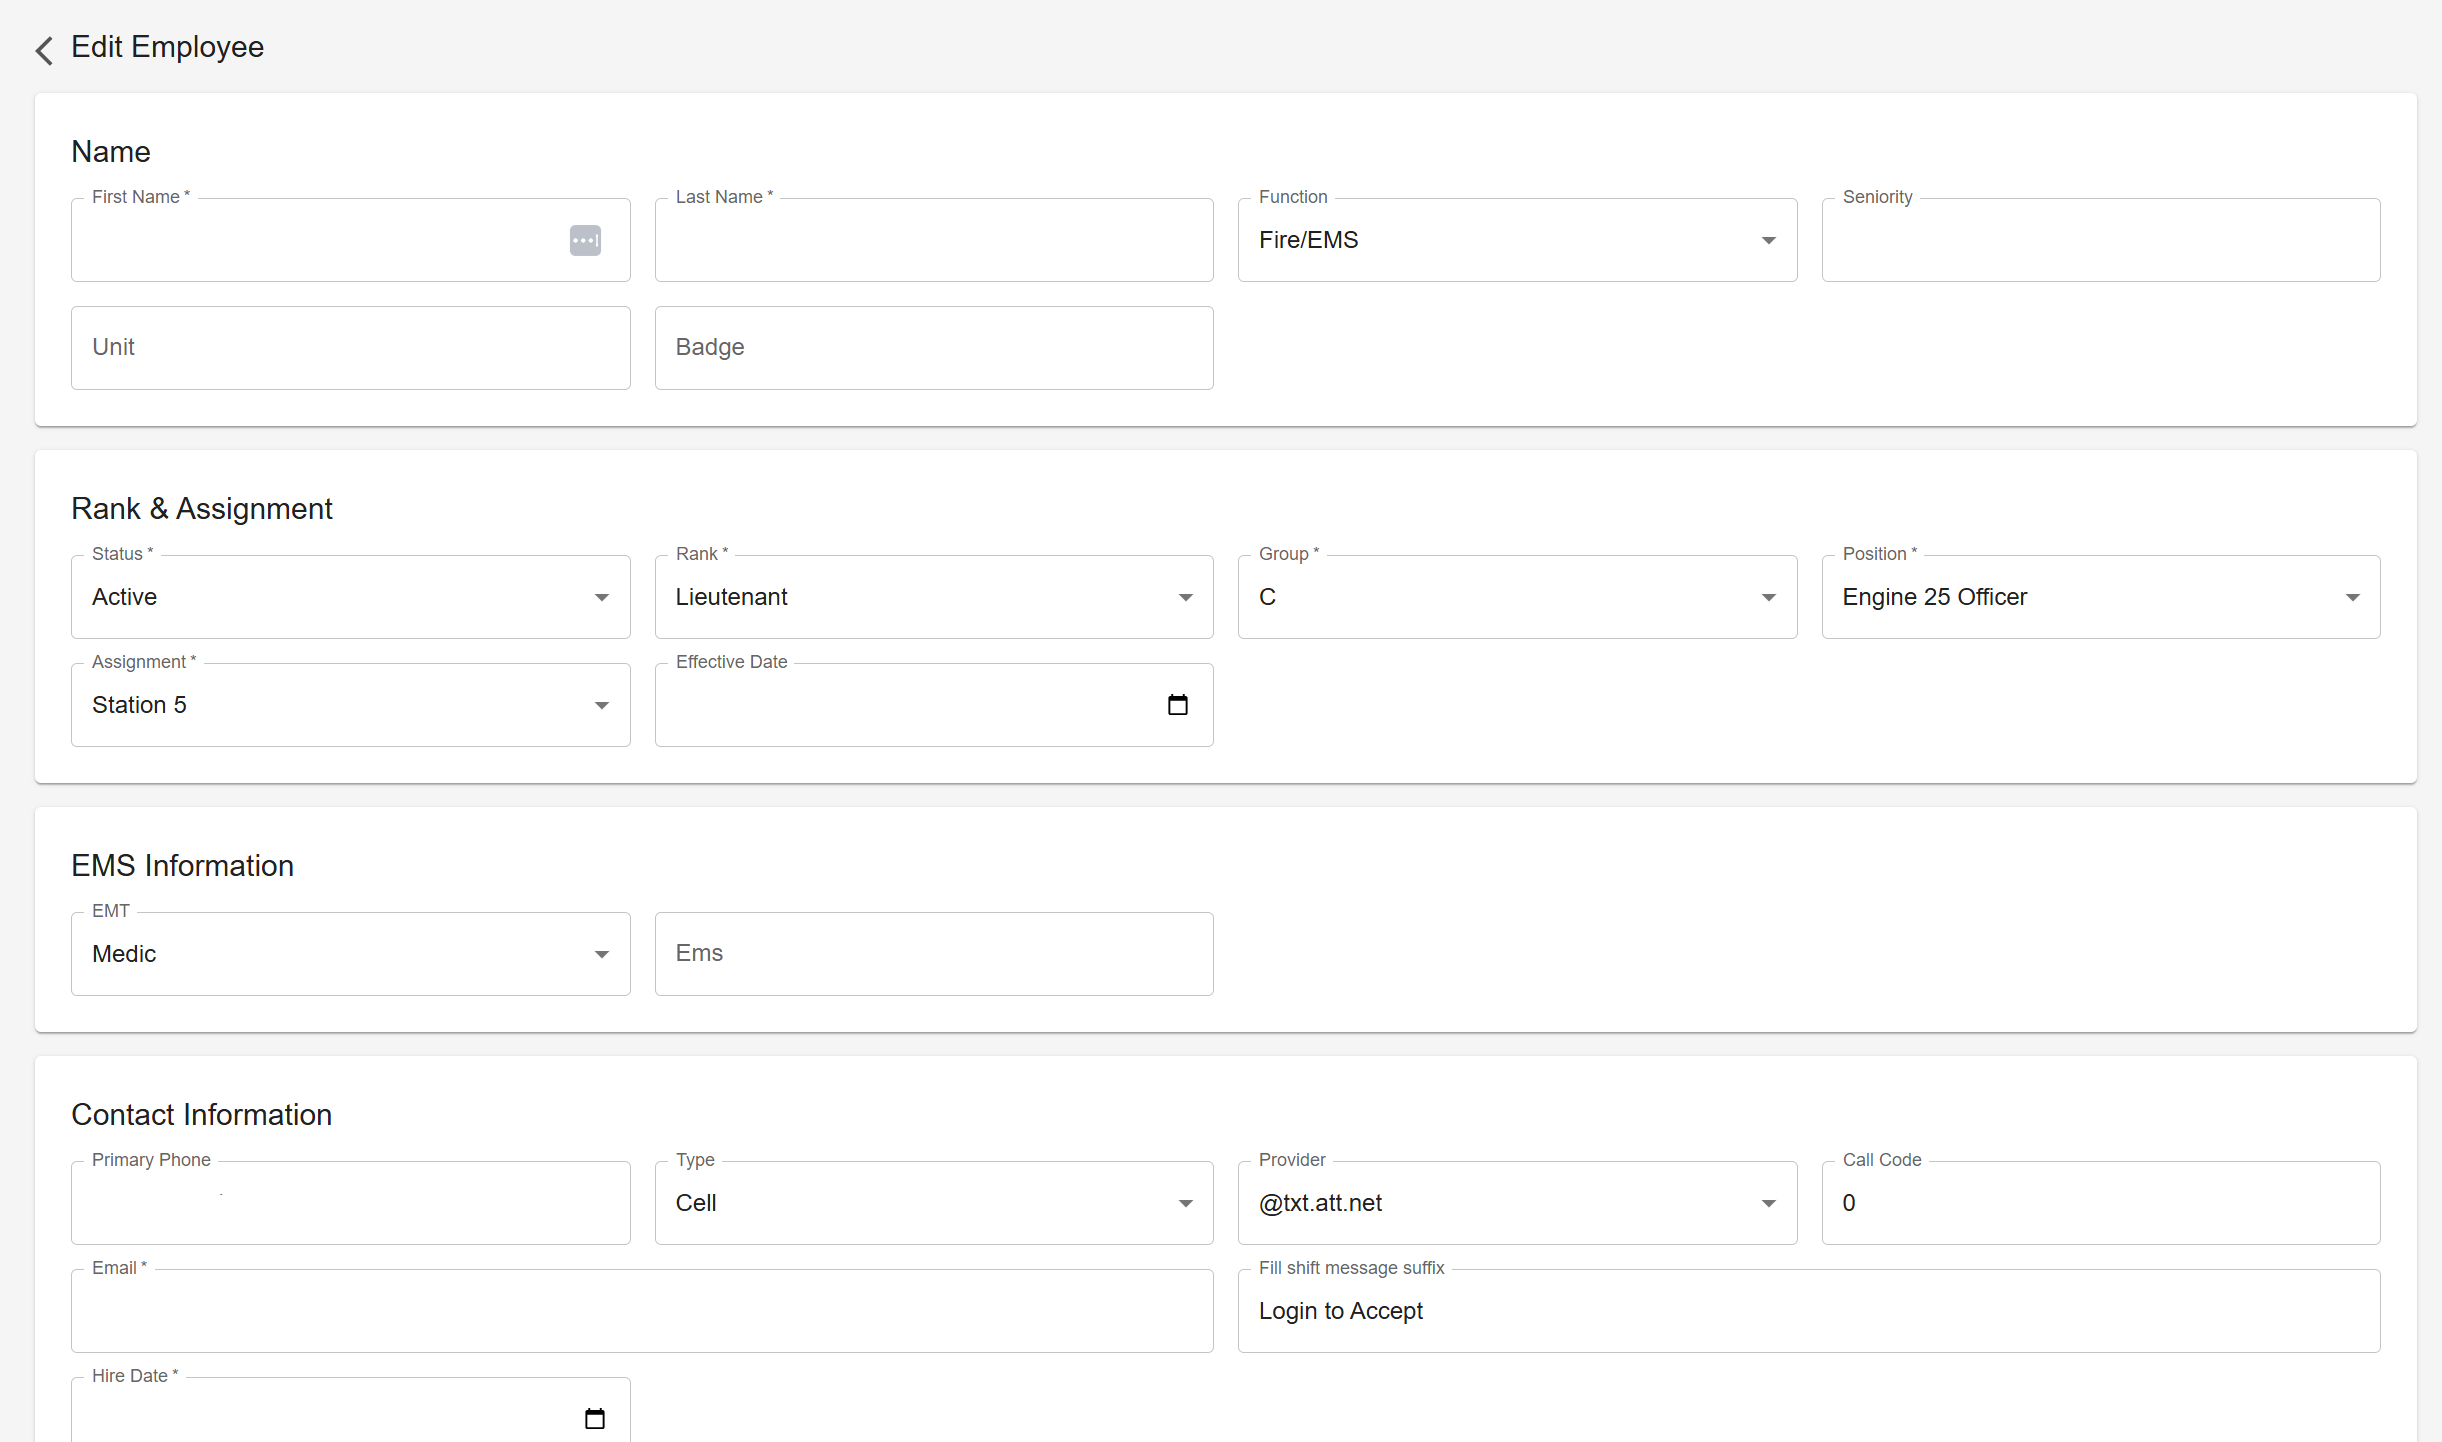The height and width of the screenshot is (1442, 2442).
Task: Focus the Ems text field
Action: [x=933, y=954]
